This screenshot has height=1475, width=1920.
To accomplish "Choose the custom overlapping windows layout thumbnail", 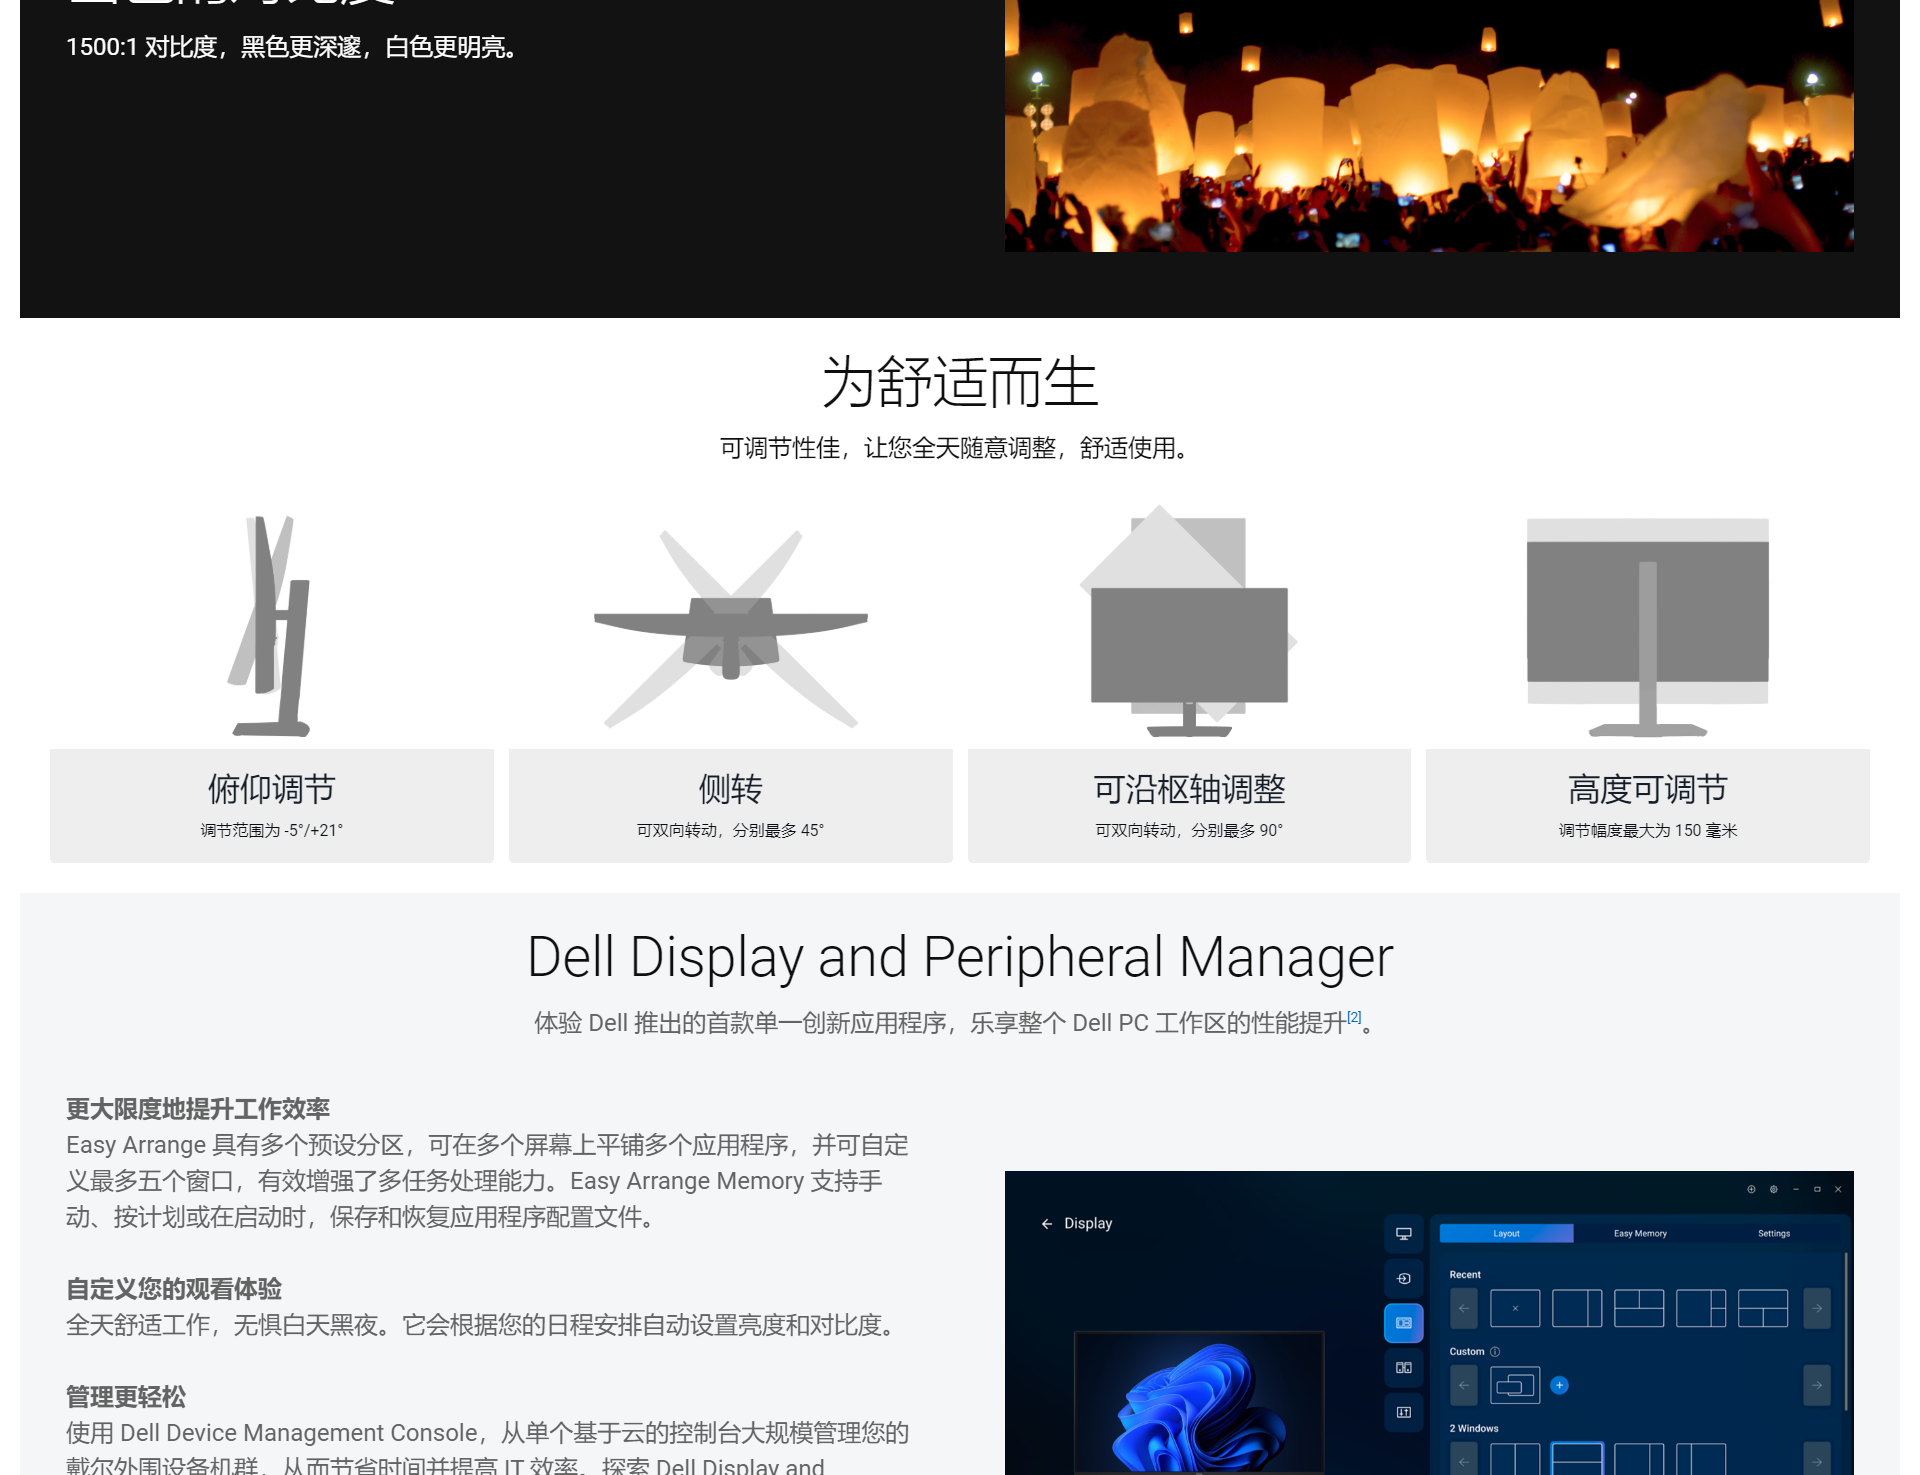I will click(1514, 1385).
